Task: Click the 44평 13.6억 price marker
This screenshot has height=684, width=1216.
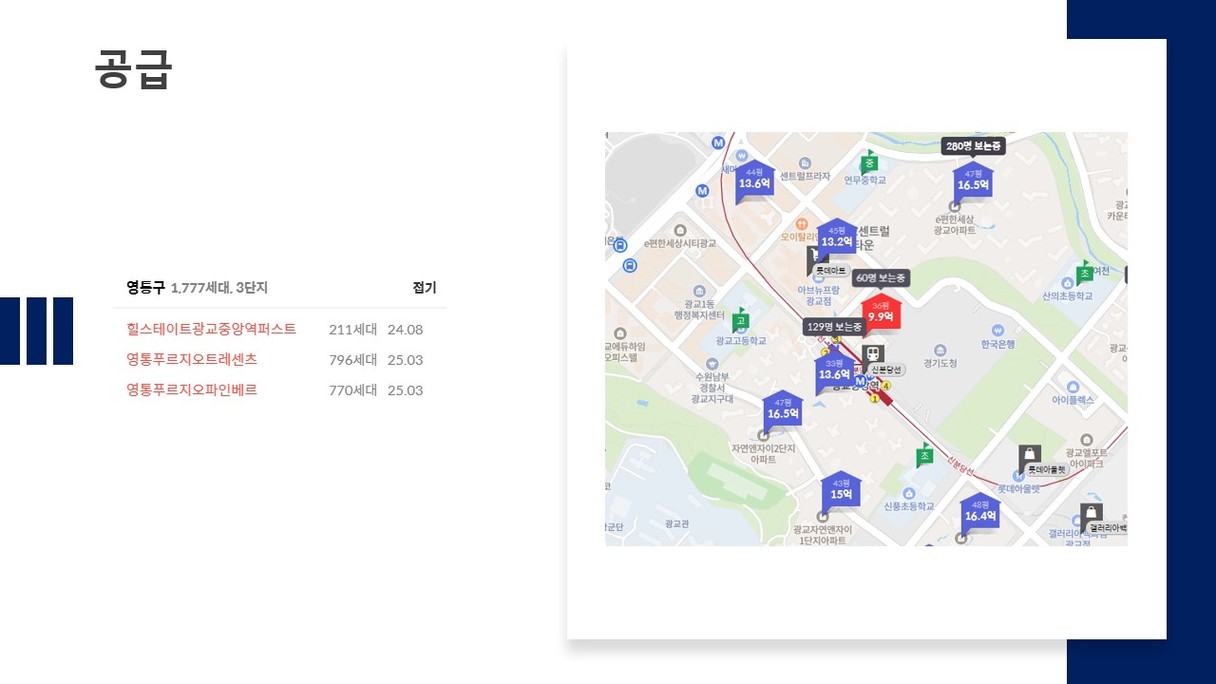Action: click(754, 180)
